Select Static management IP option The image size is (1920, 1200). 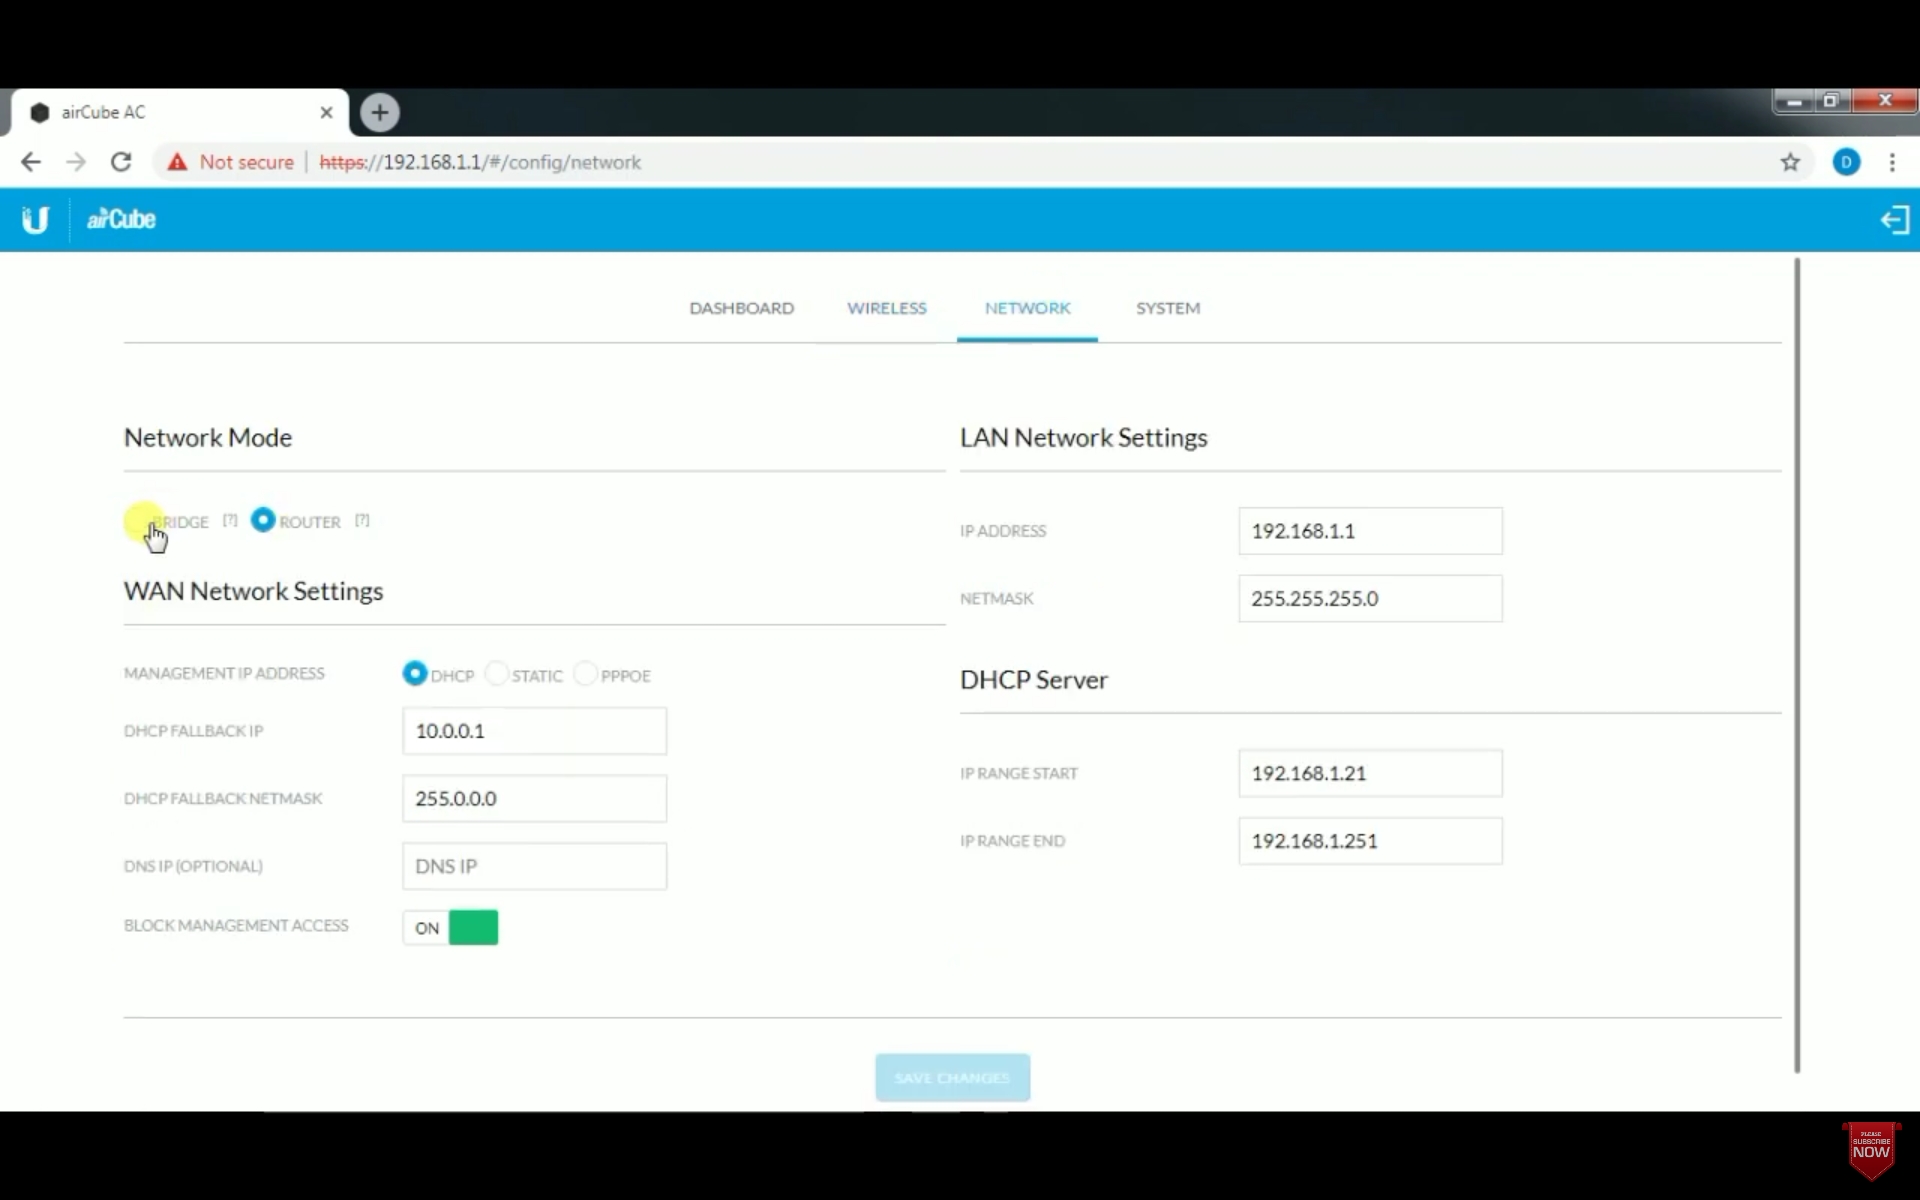[x=496, y=674]
